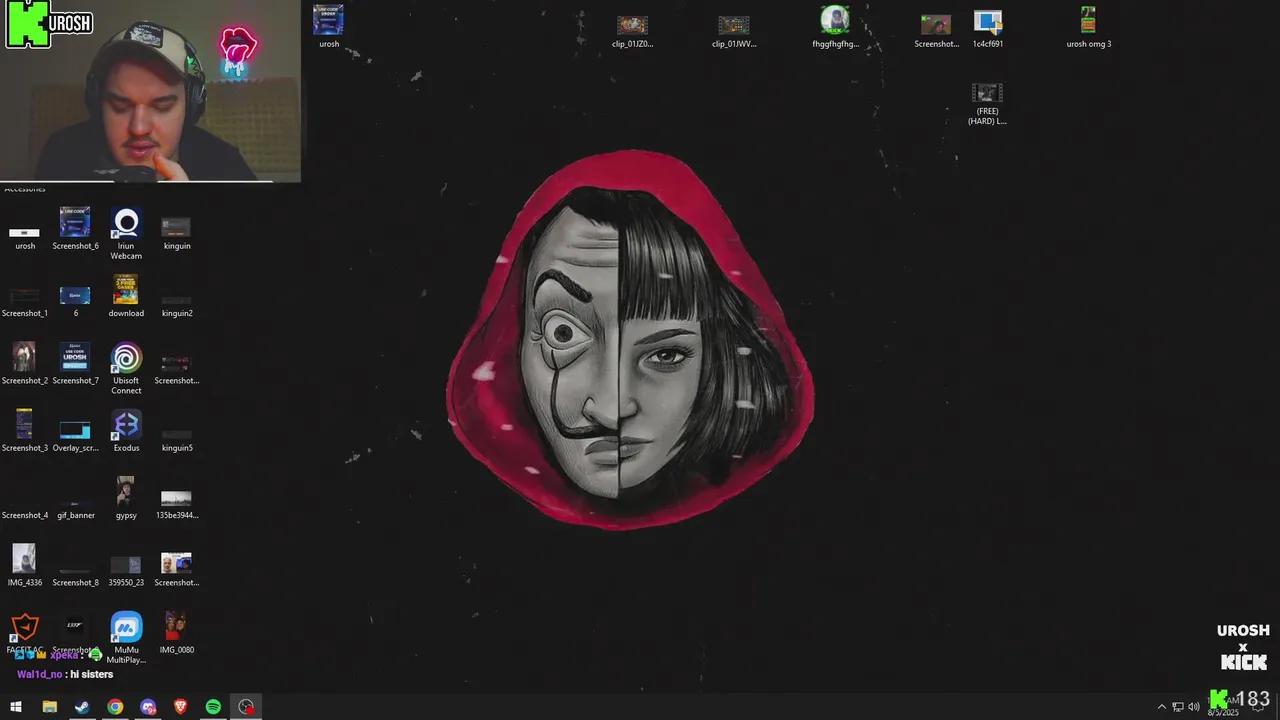Select the gypsy image file
Screen dimensions: 1280x720
(x=126, y=498)
